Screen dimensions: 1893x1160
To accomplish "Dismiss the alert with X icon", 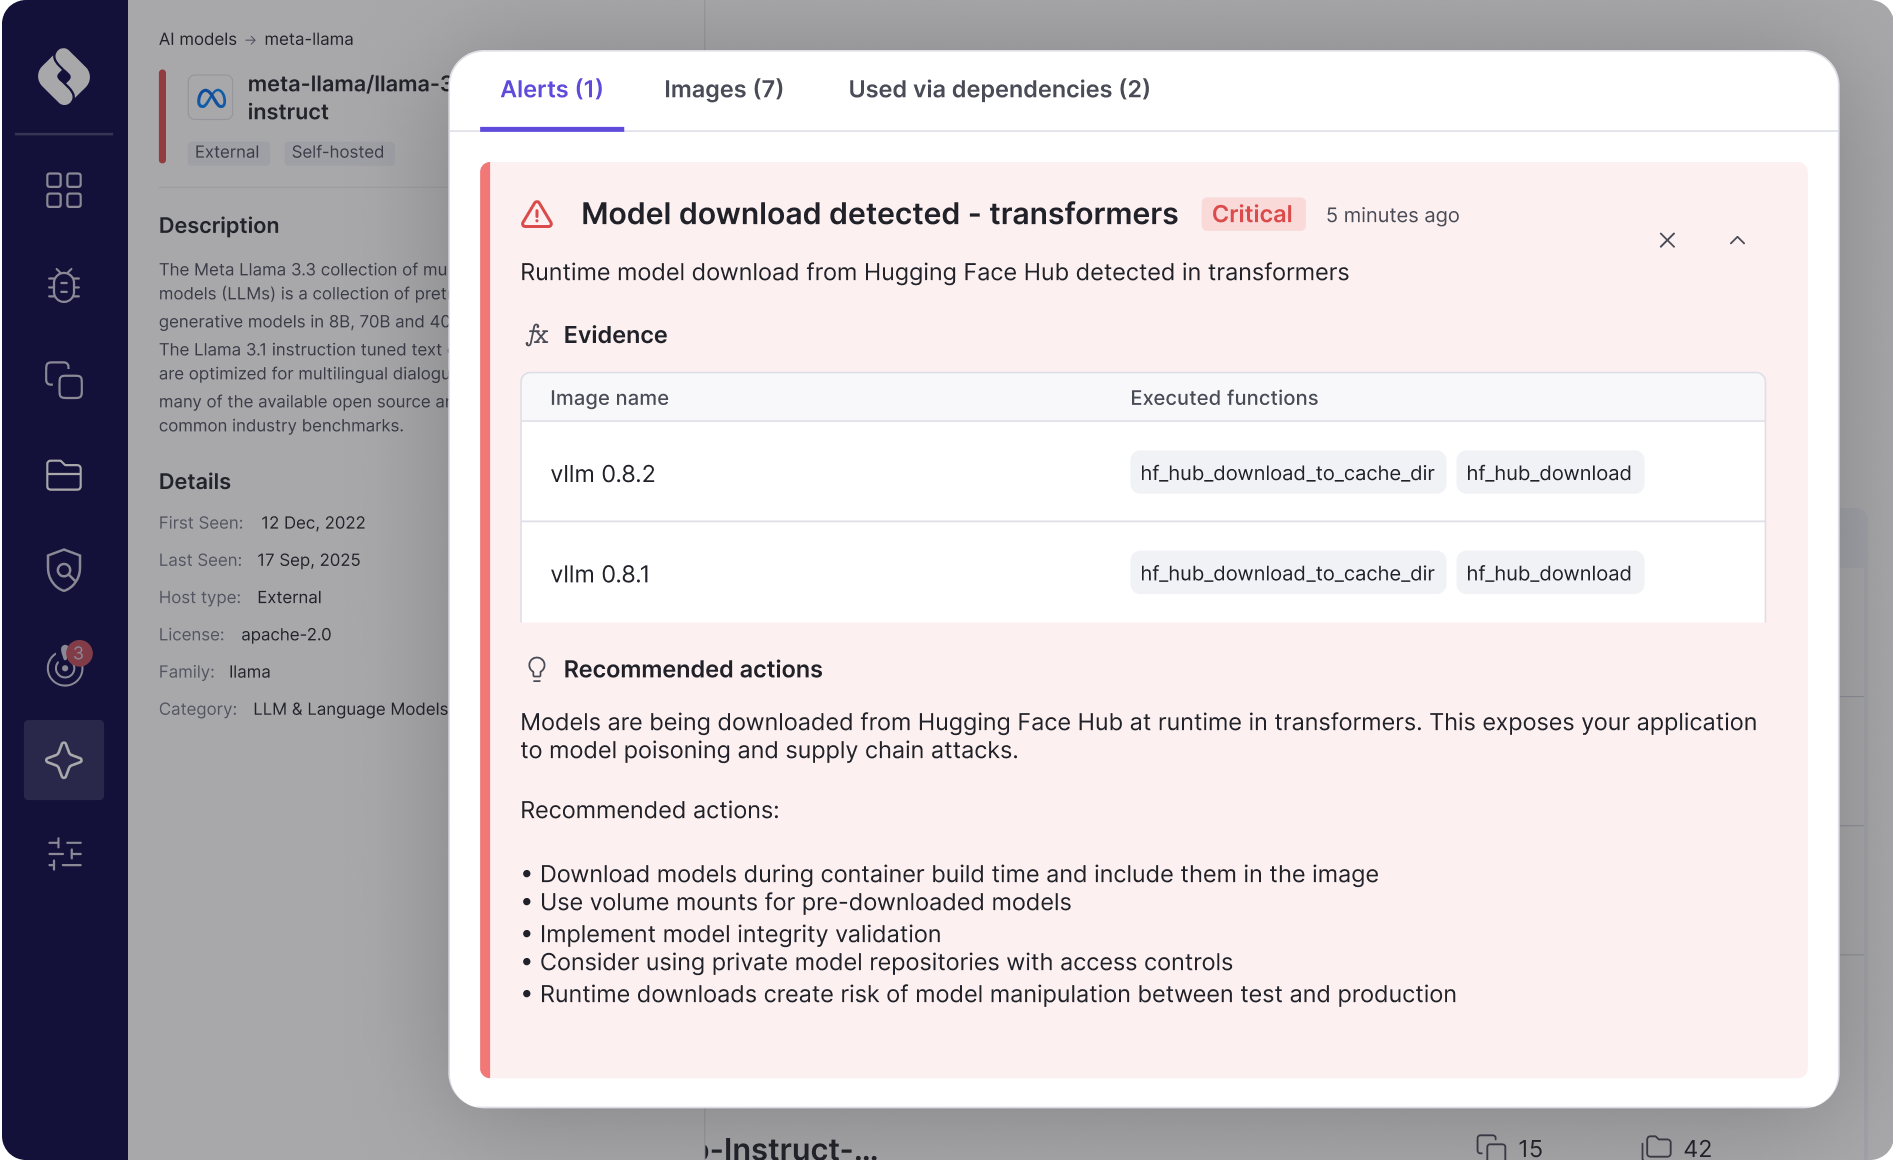I will [x=1667, y=240].
